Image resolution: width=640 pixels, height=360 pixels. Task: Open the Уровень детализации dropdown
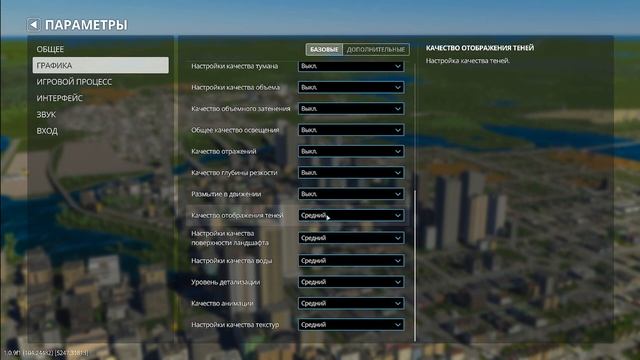point(351,282)
